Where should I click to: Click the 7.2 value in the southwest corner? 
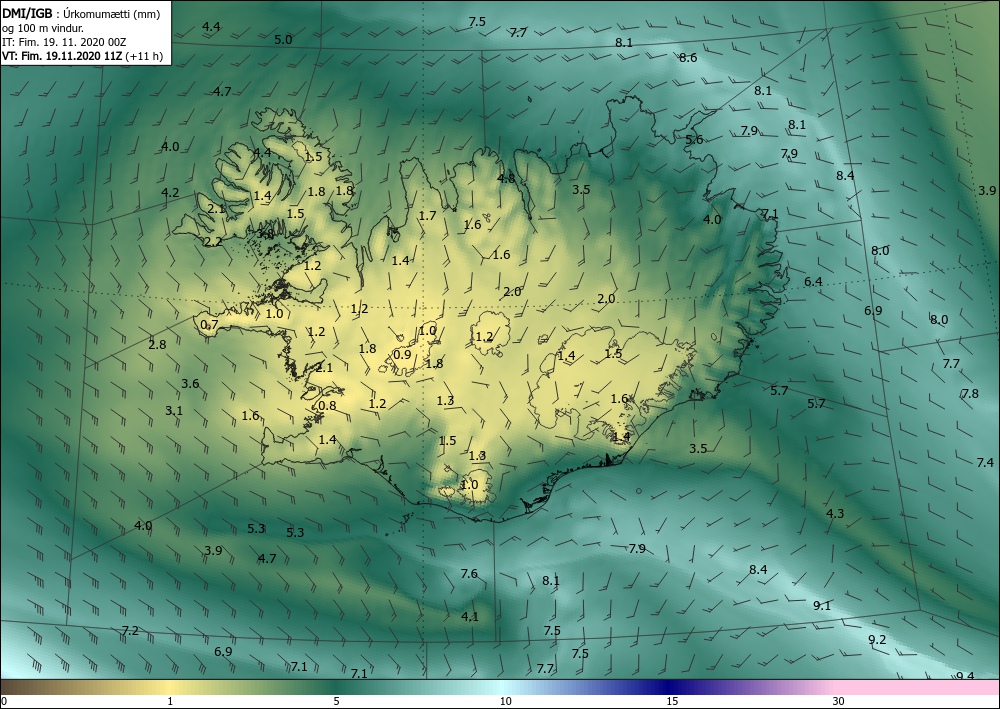click(x=129, y=631)
